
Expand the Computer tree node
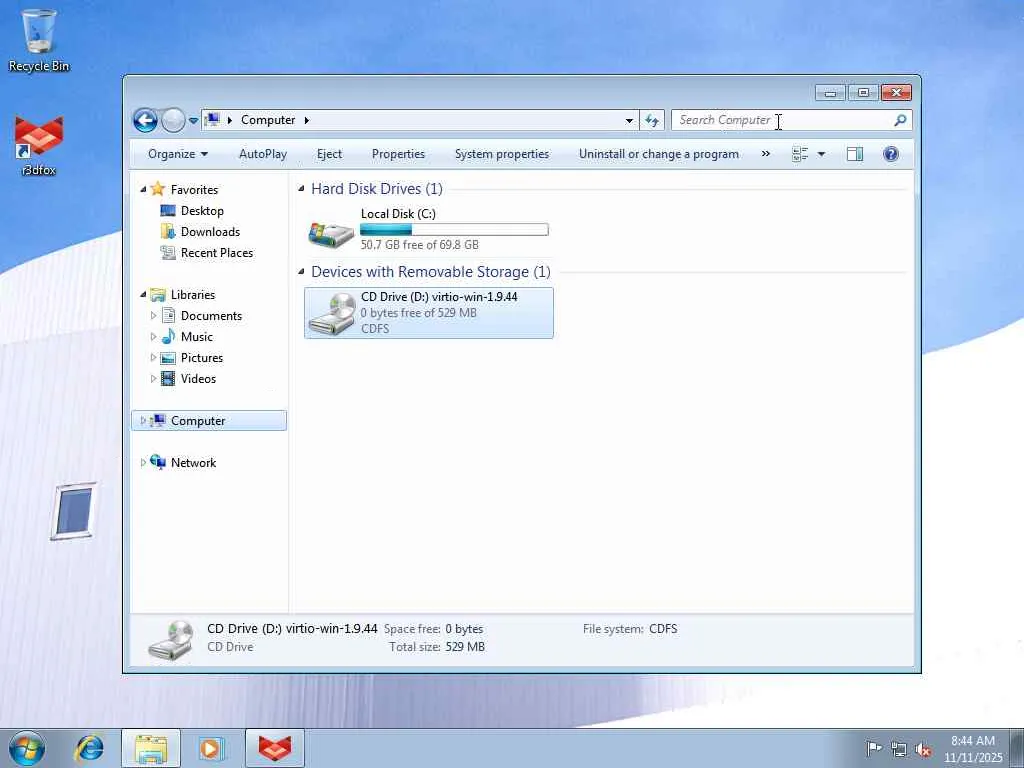coord(143,421)
